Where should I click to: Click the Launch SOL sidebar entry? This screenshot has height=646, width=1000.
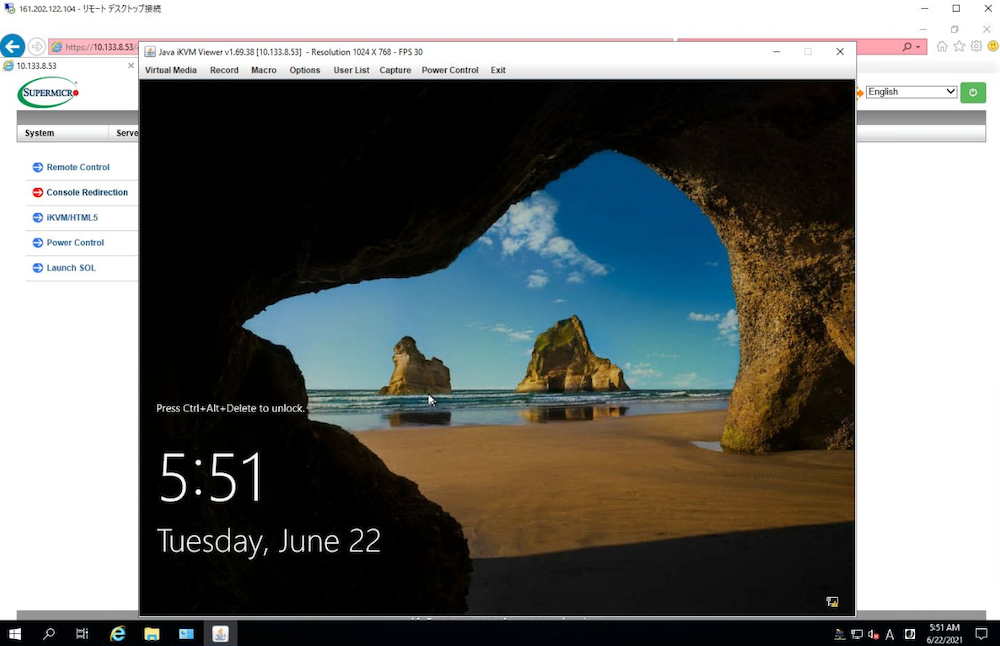[x=70, y=268]
